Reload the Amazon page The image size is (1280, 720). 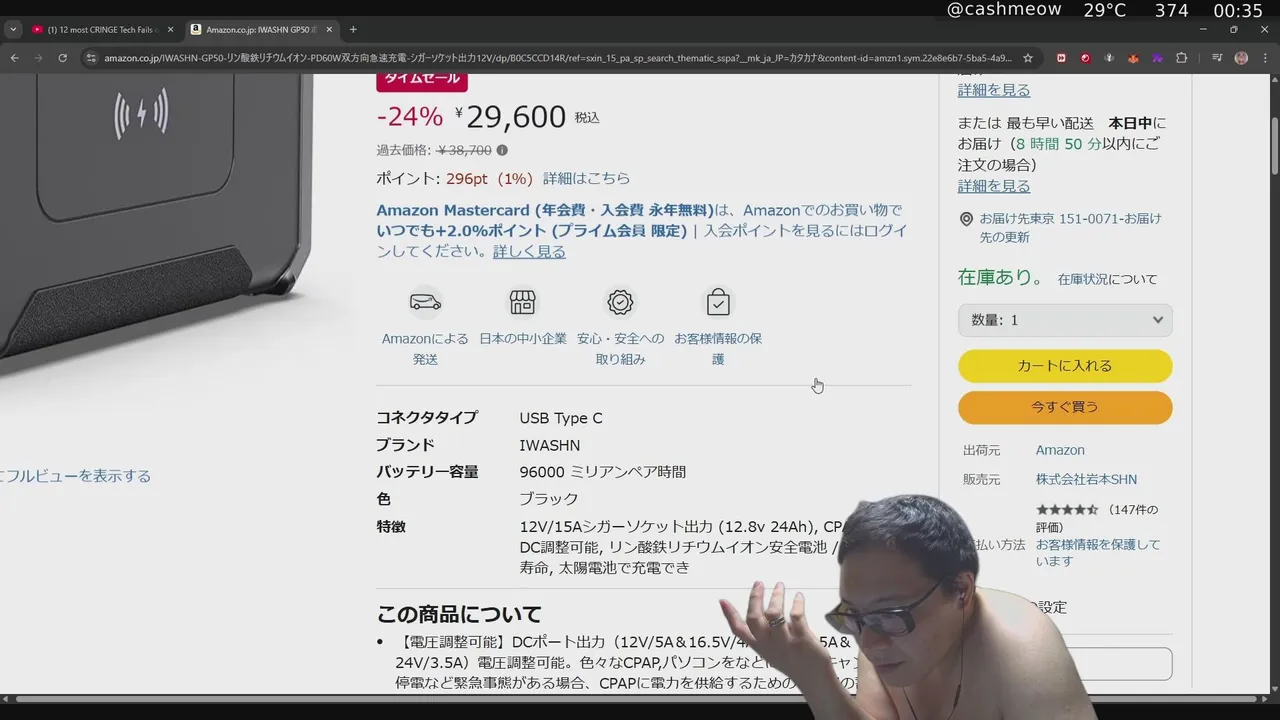pyautogui.click(x=62, y=58)
